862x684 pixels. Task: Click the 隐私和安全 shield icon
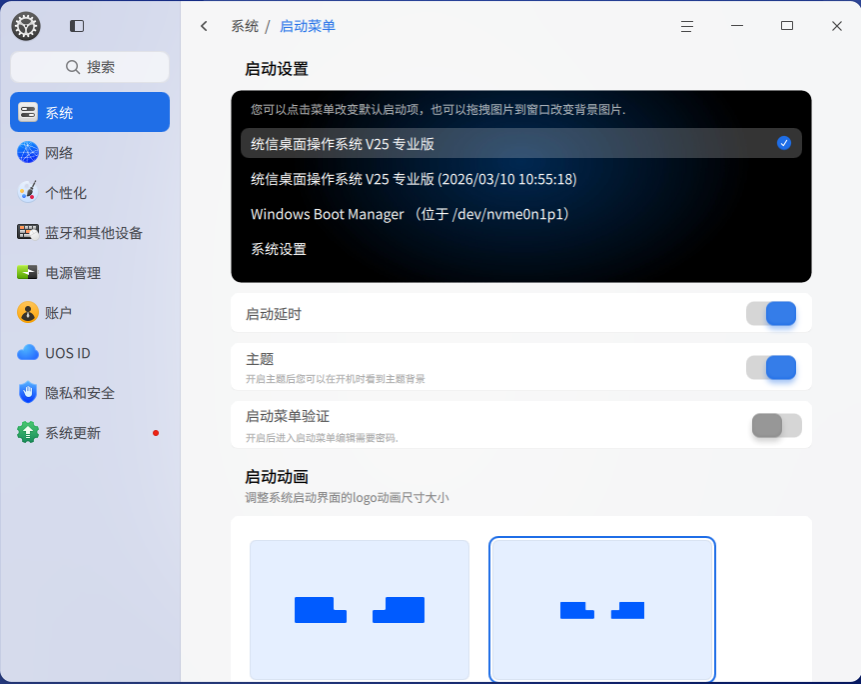27,393
